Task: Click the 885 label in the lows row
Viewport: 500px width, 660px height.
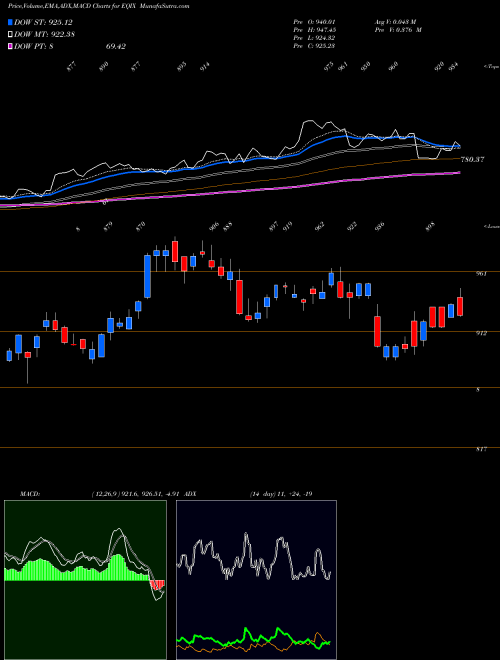Action: 228,226
